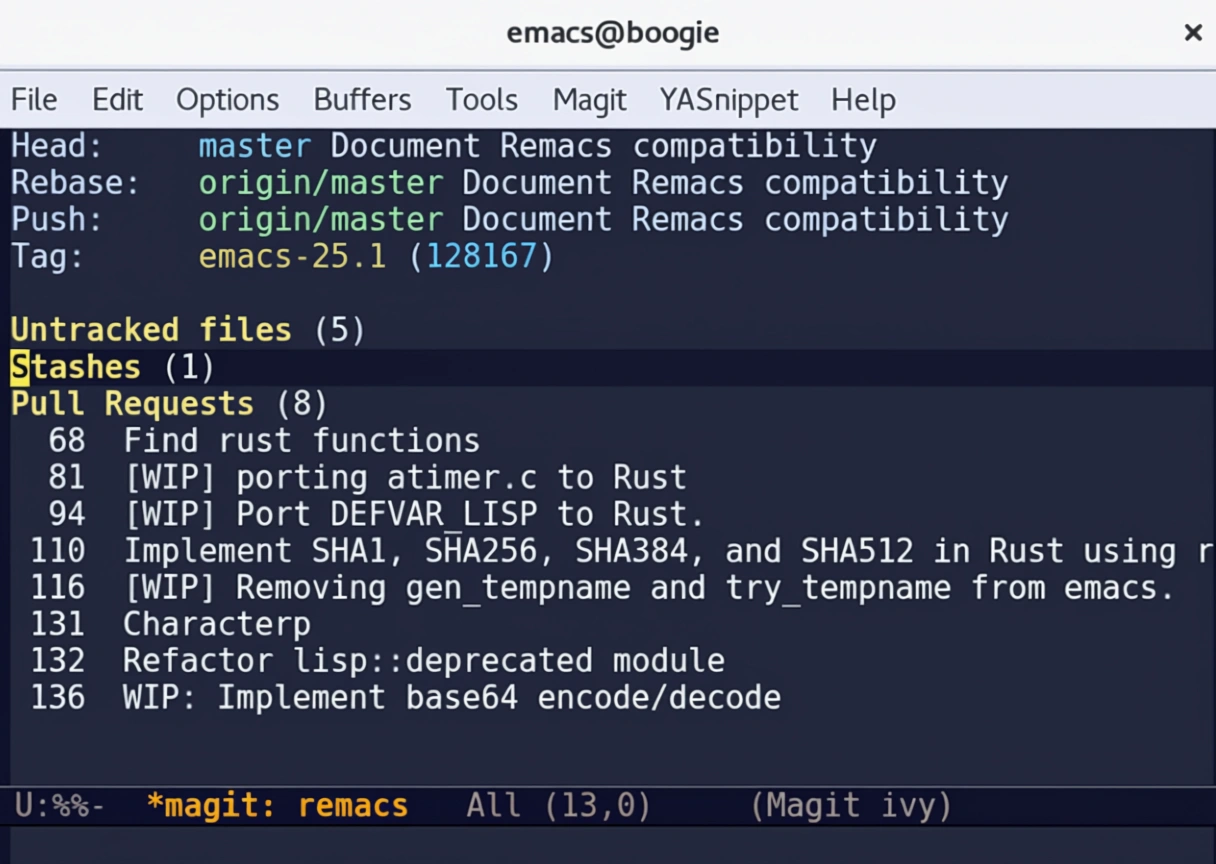This screenshot has height=864, width=1216.
Task: Click origin/master on the Rebase line
Action: [320, 183]
